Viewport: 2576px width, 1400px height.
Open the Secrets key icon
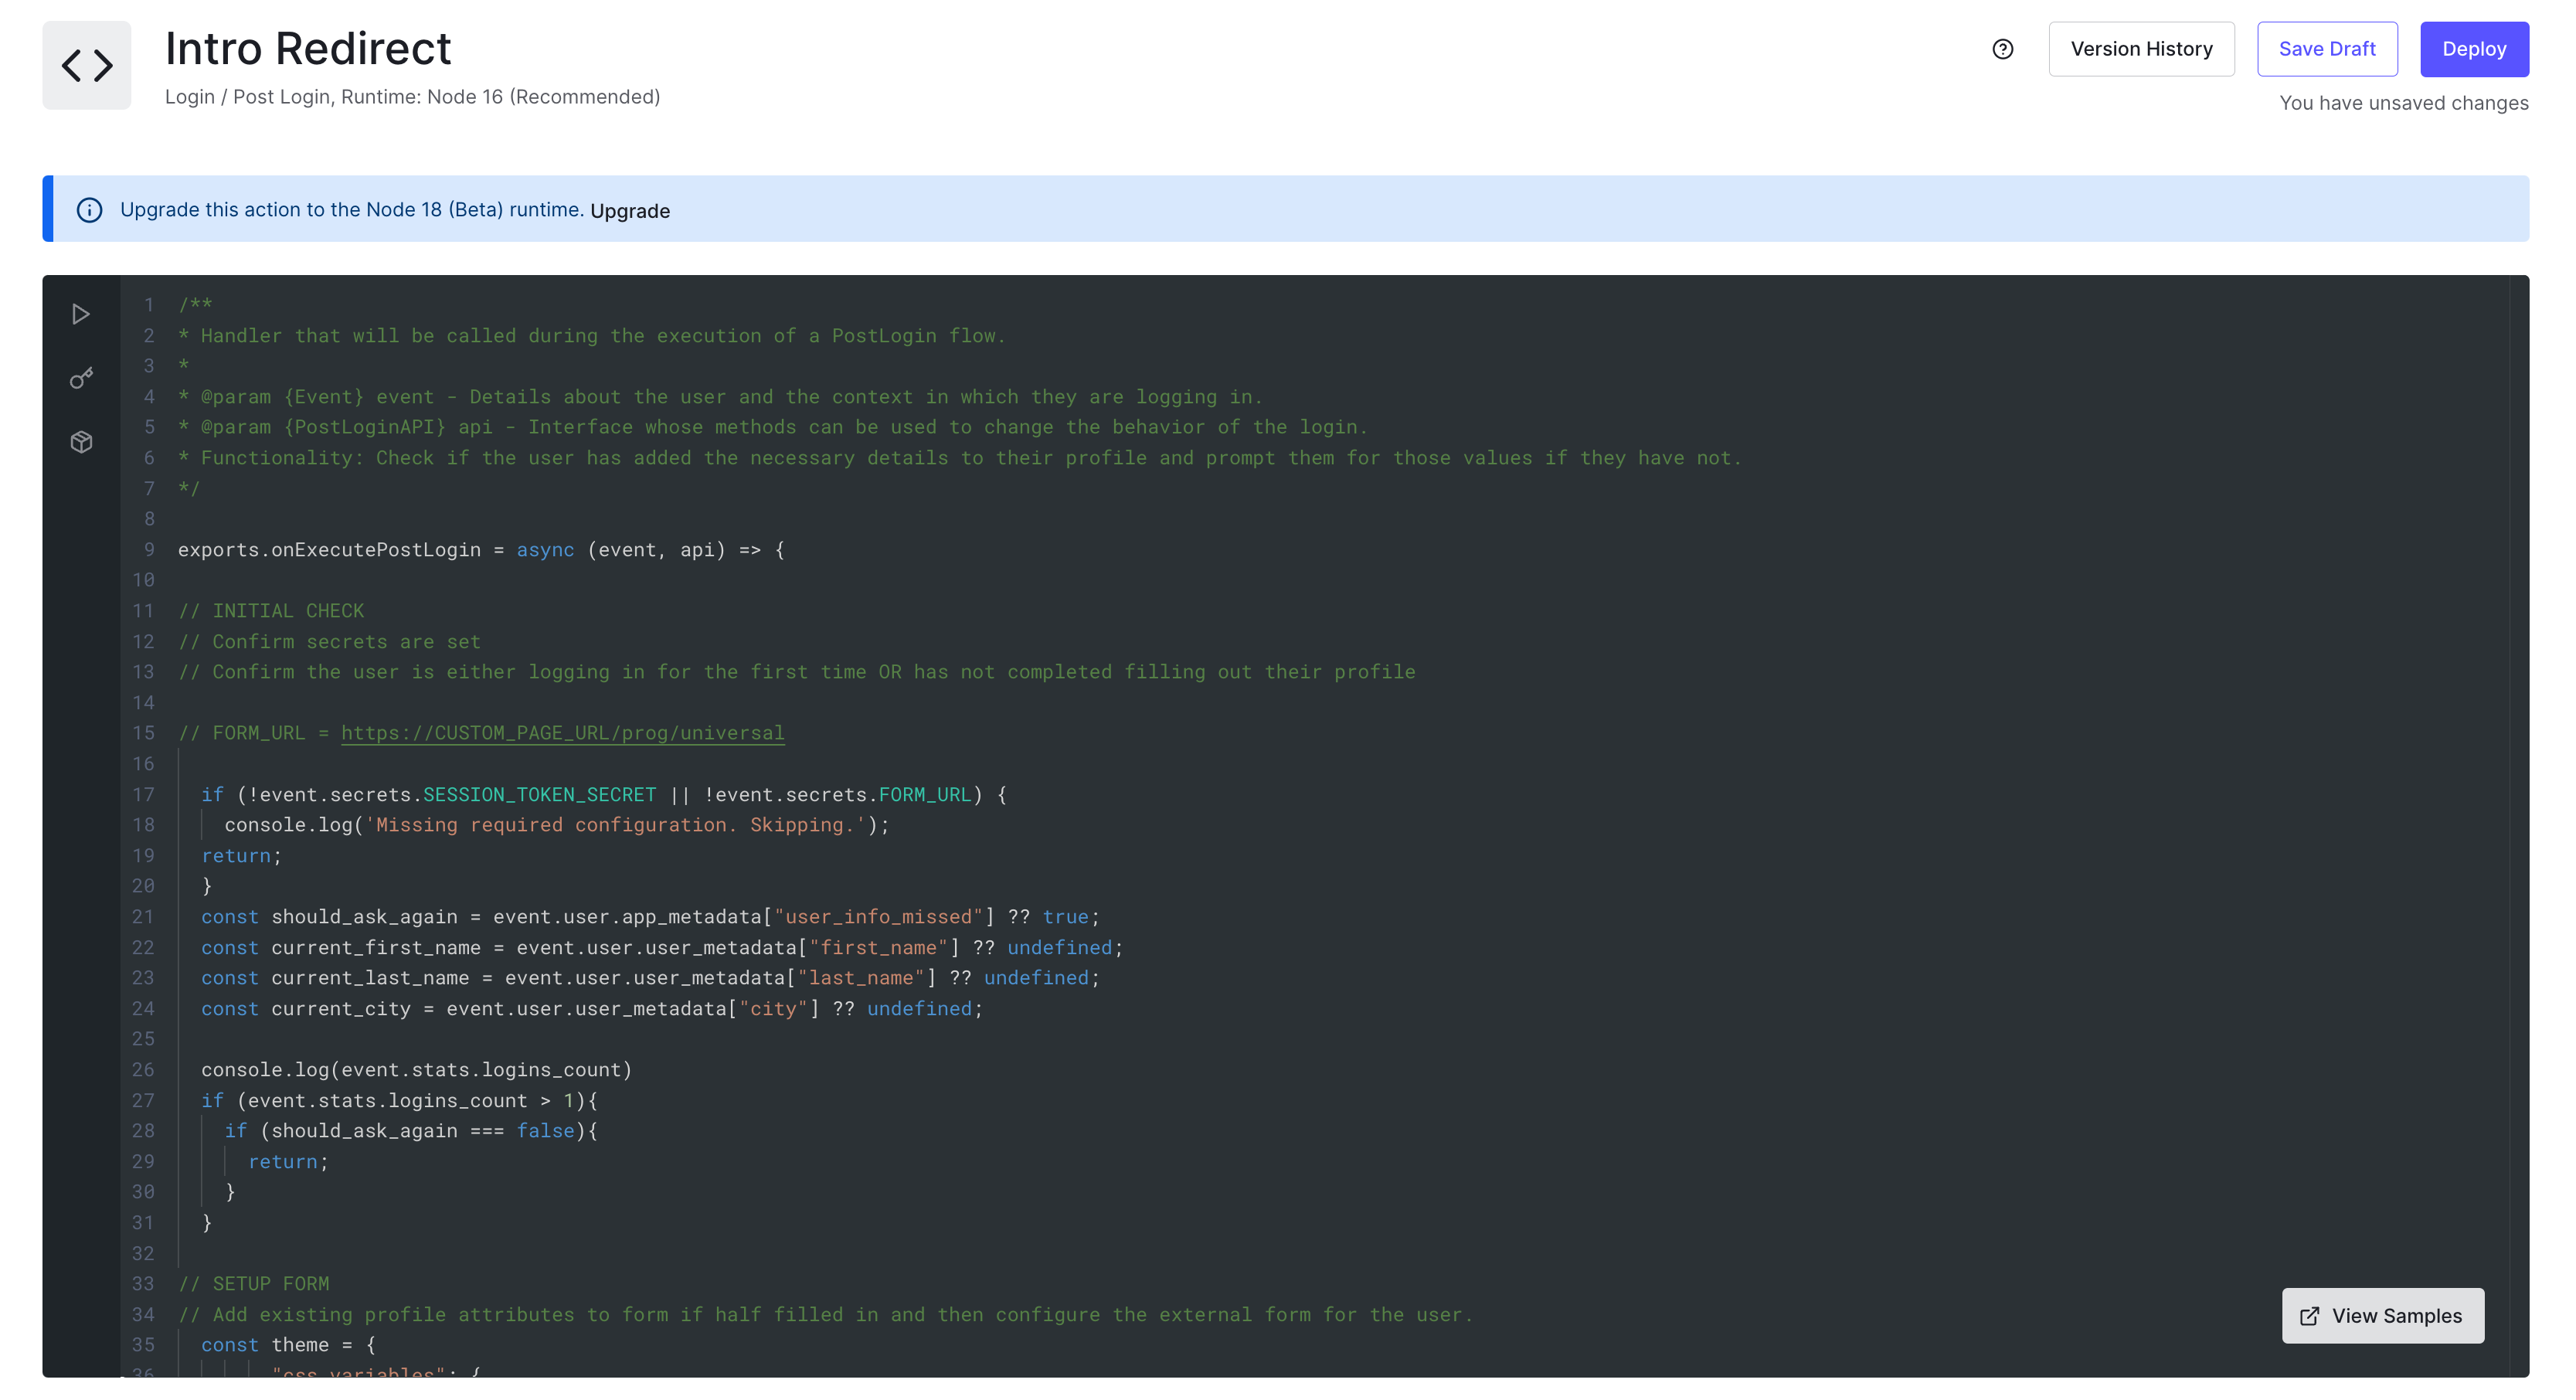[81, 378]
